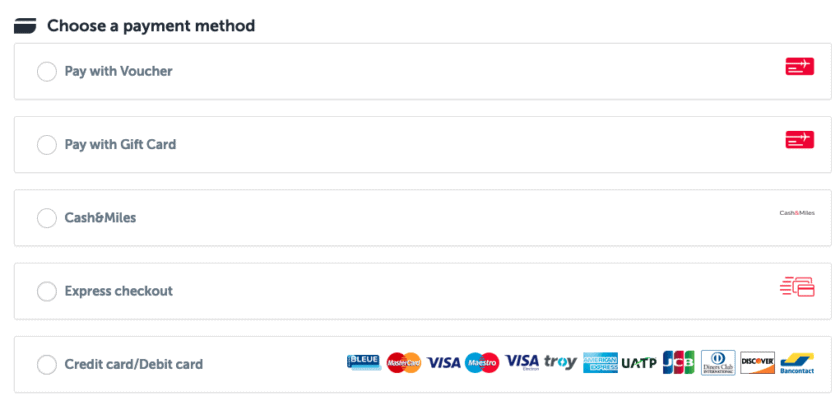840x401 pixels.
Task: Click the red voucher ticket icon
Action: click(x=799, y=67)
